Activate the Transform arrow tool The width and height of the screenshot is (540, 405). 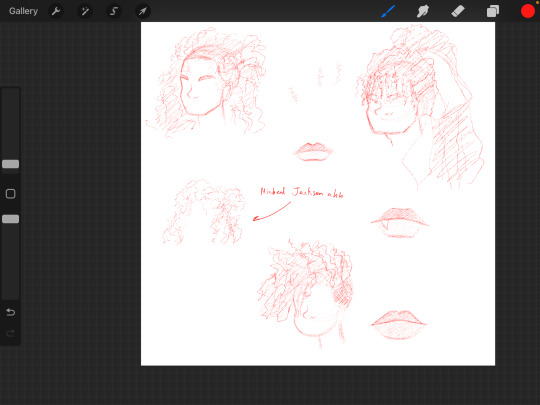tap(143, 11)
